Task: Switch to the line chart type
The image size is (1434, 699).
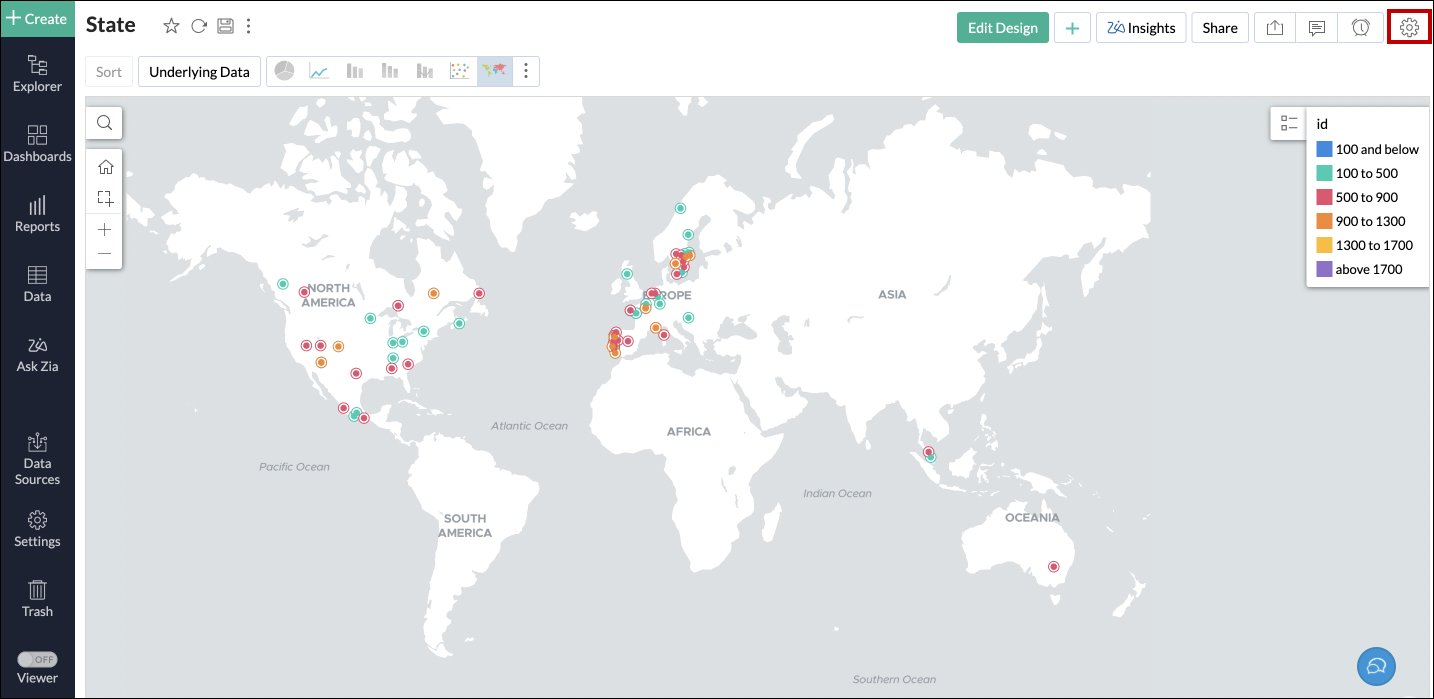Action: (x=320, y=71)
